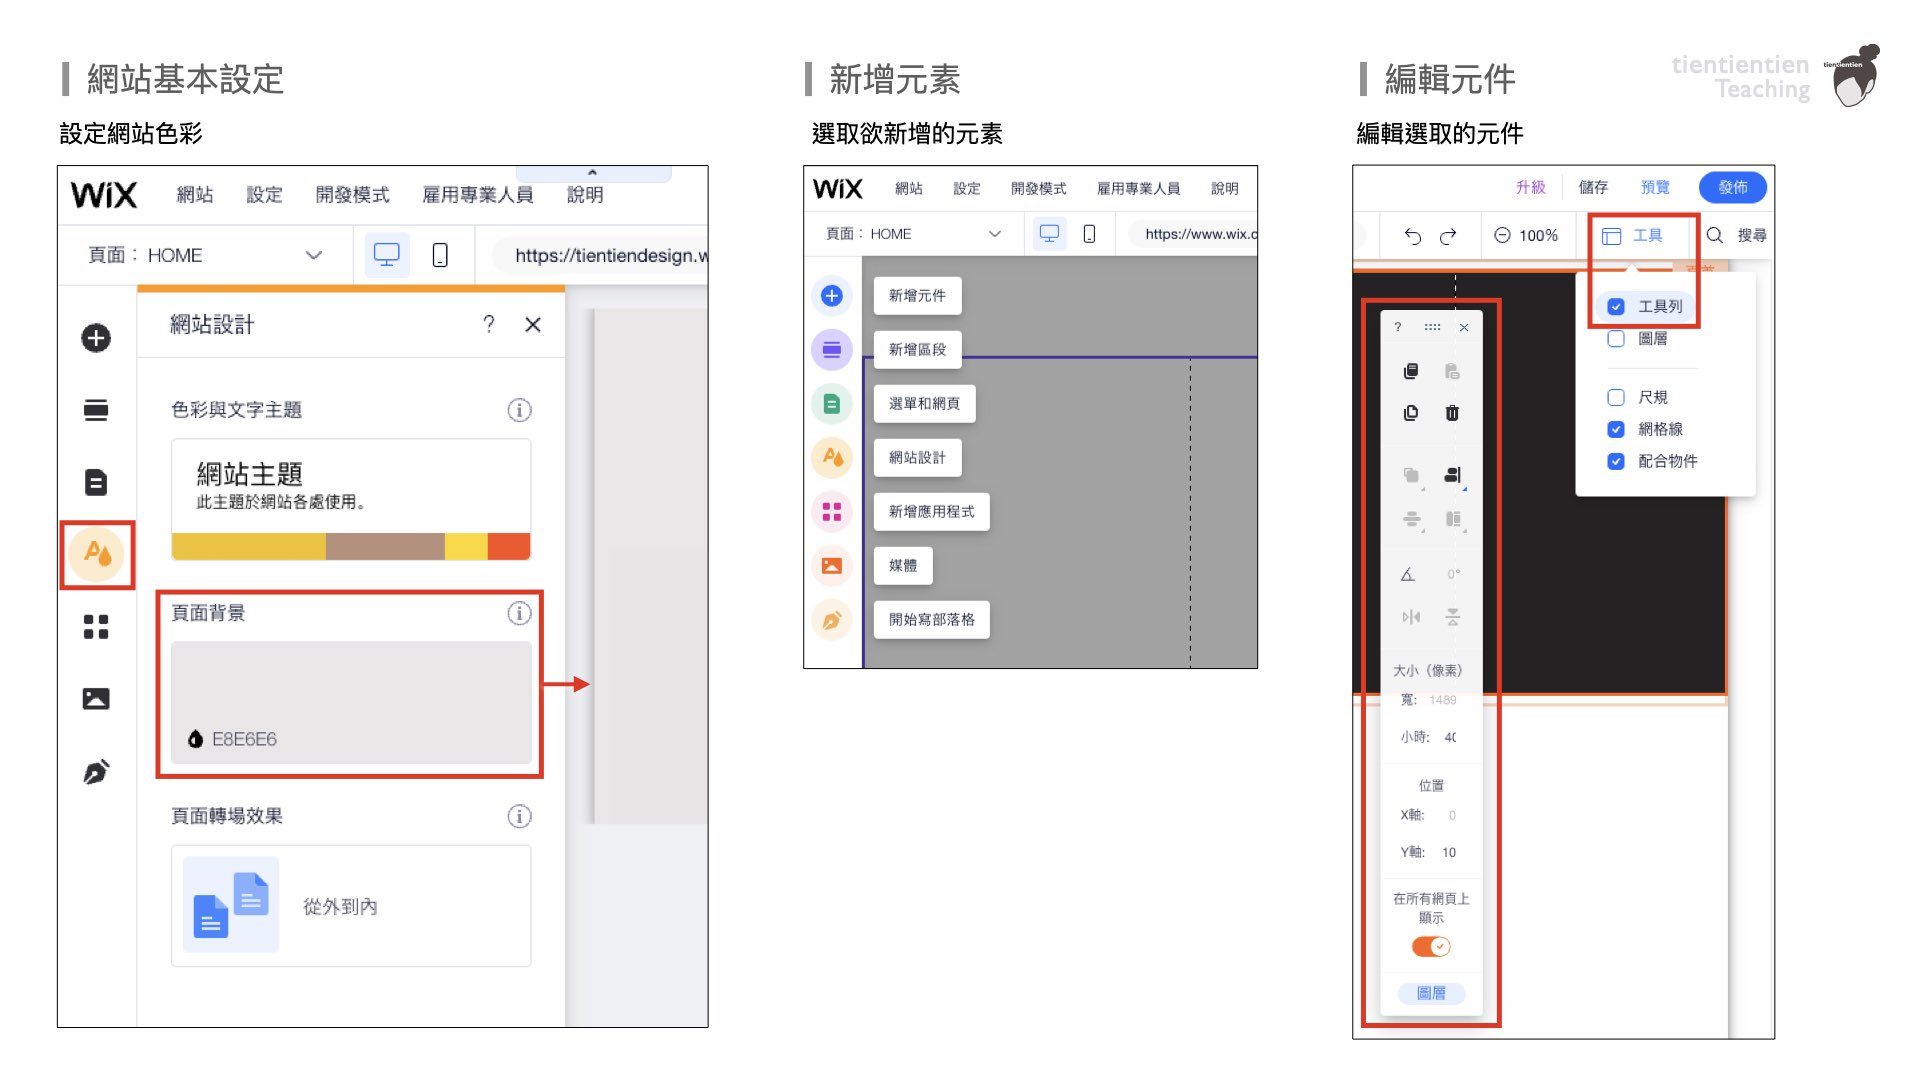Click the blue plus icon in middle editor
This screenshot has height=1080, width=1920.
point(831,296)
